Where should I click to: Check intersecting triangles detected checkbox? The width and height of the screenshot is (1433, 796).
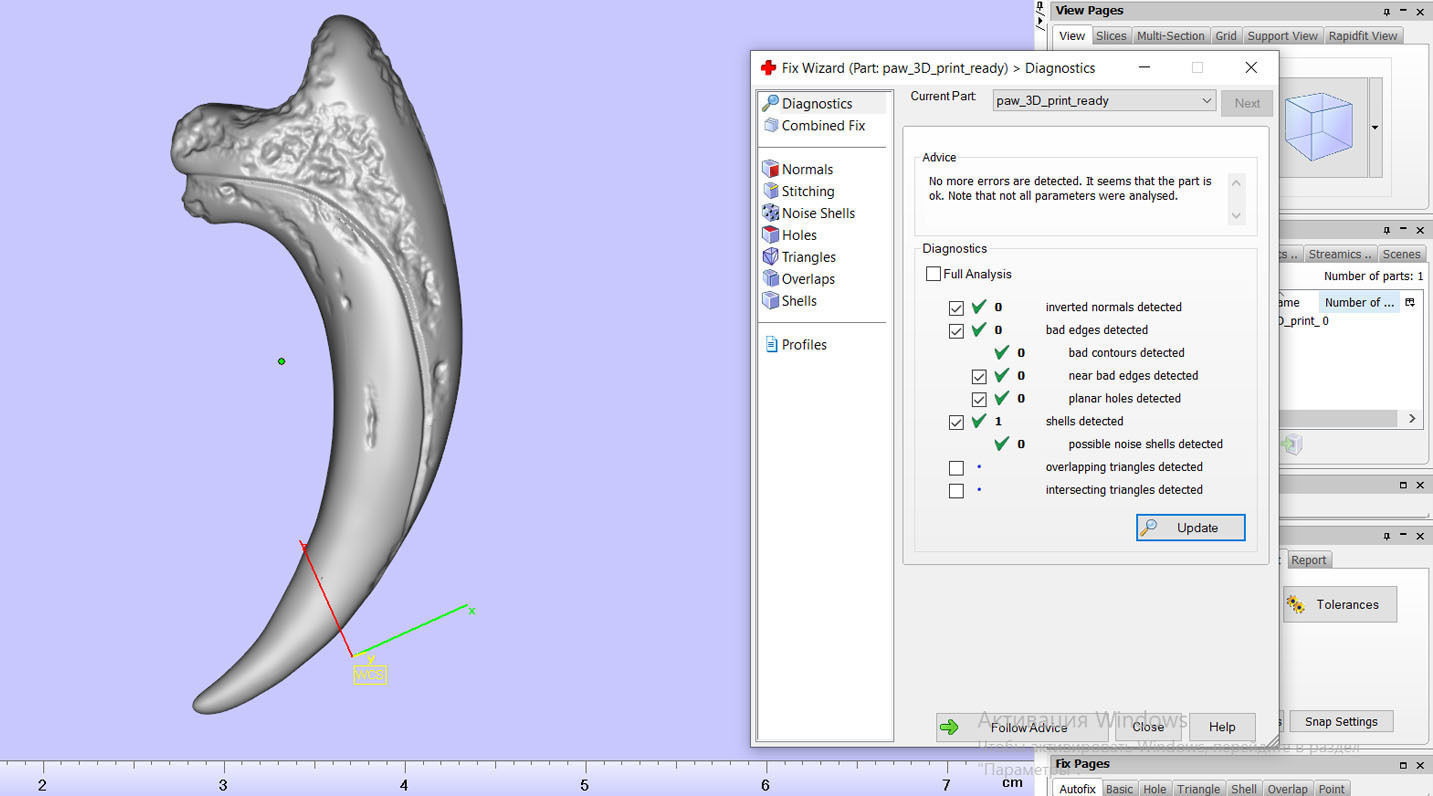tap(956, 491)
